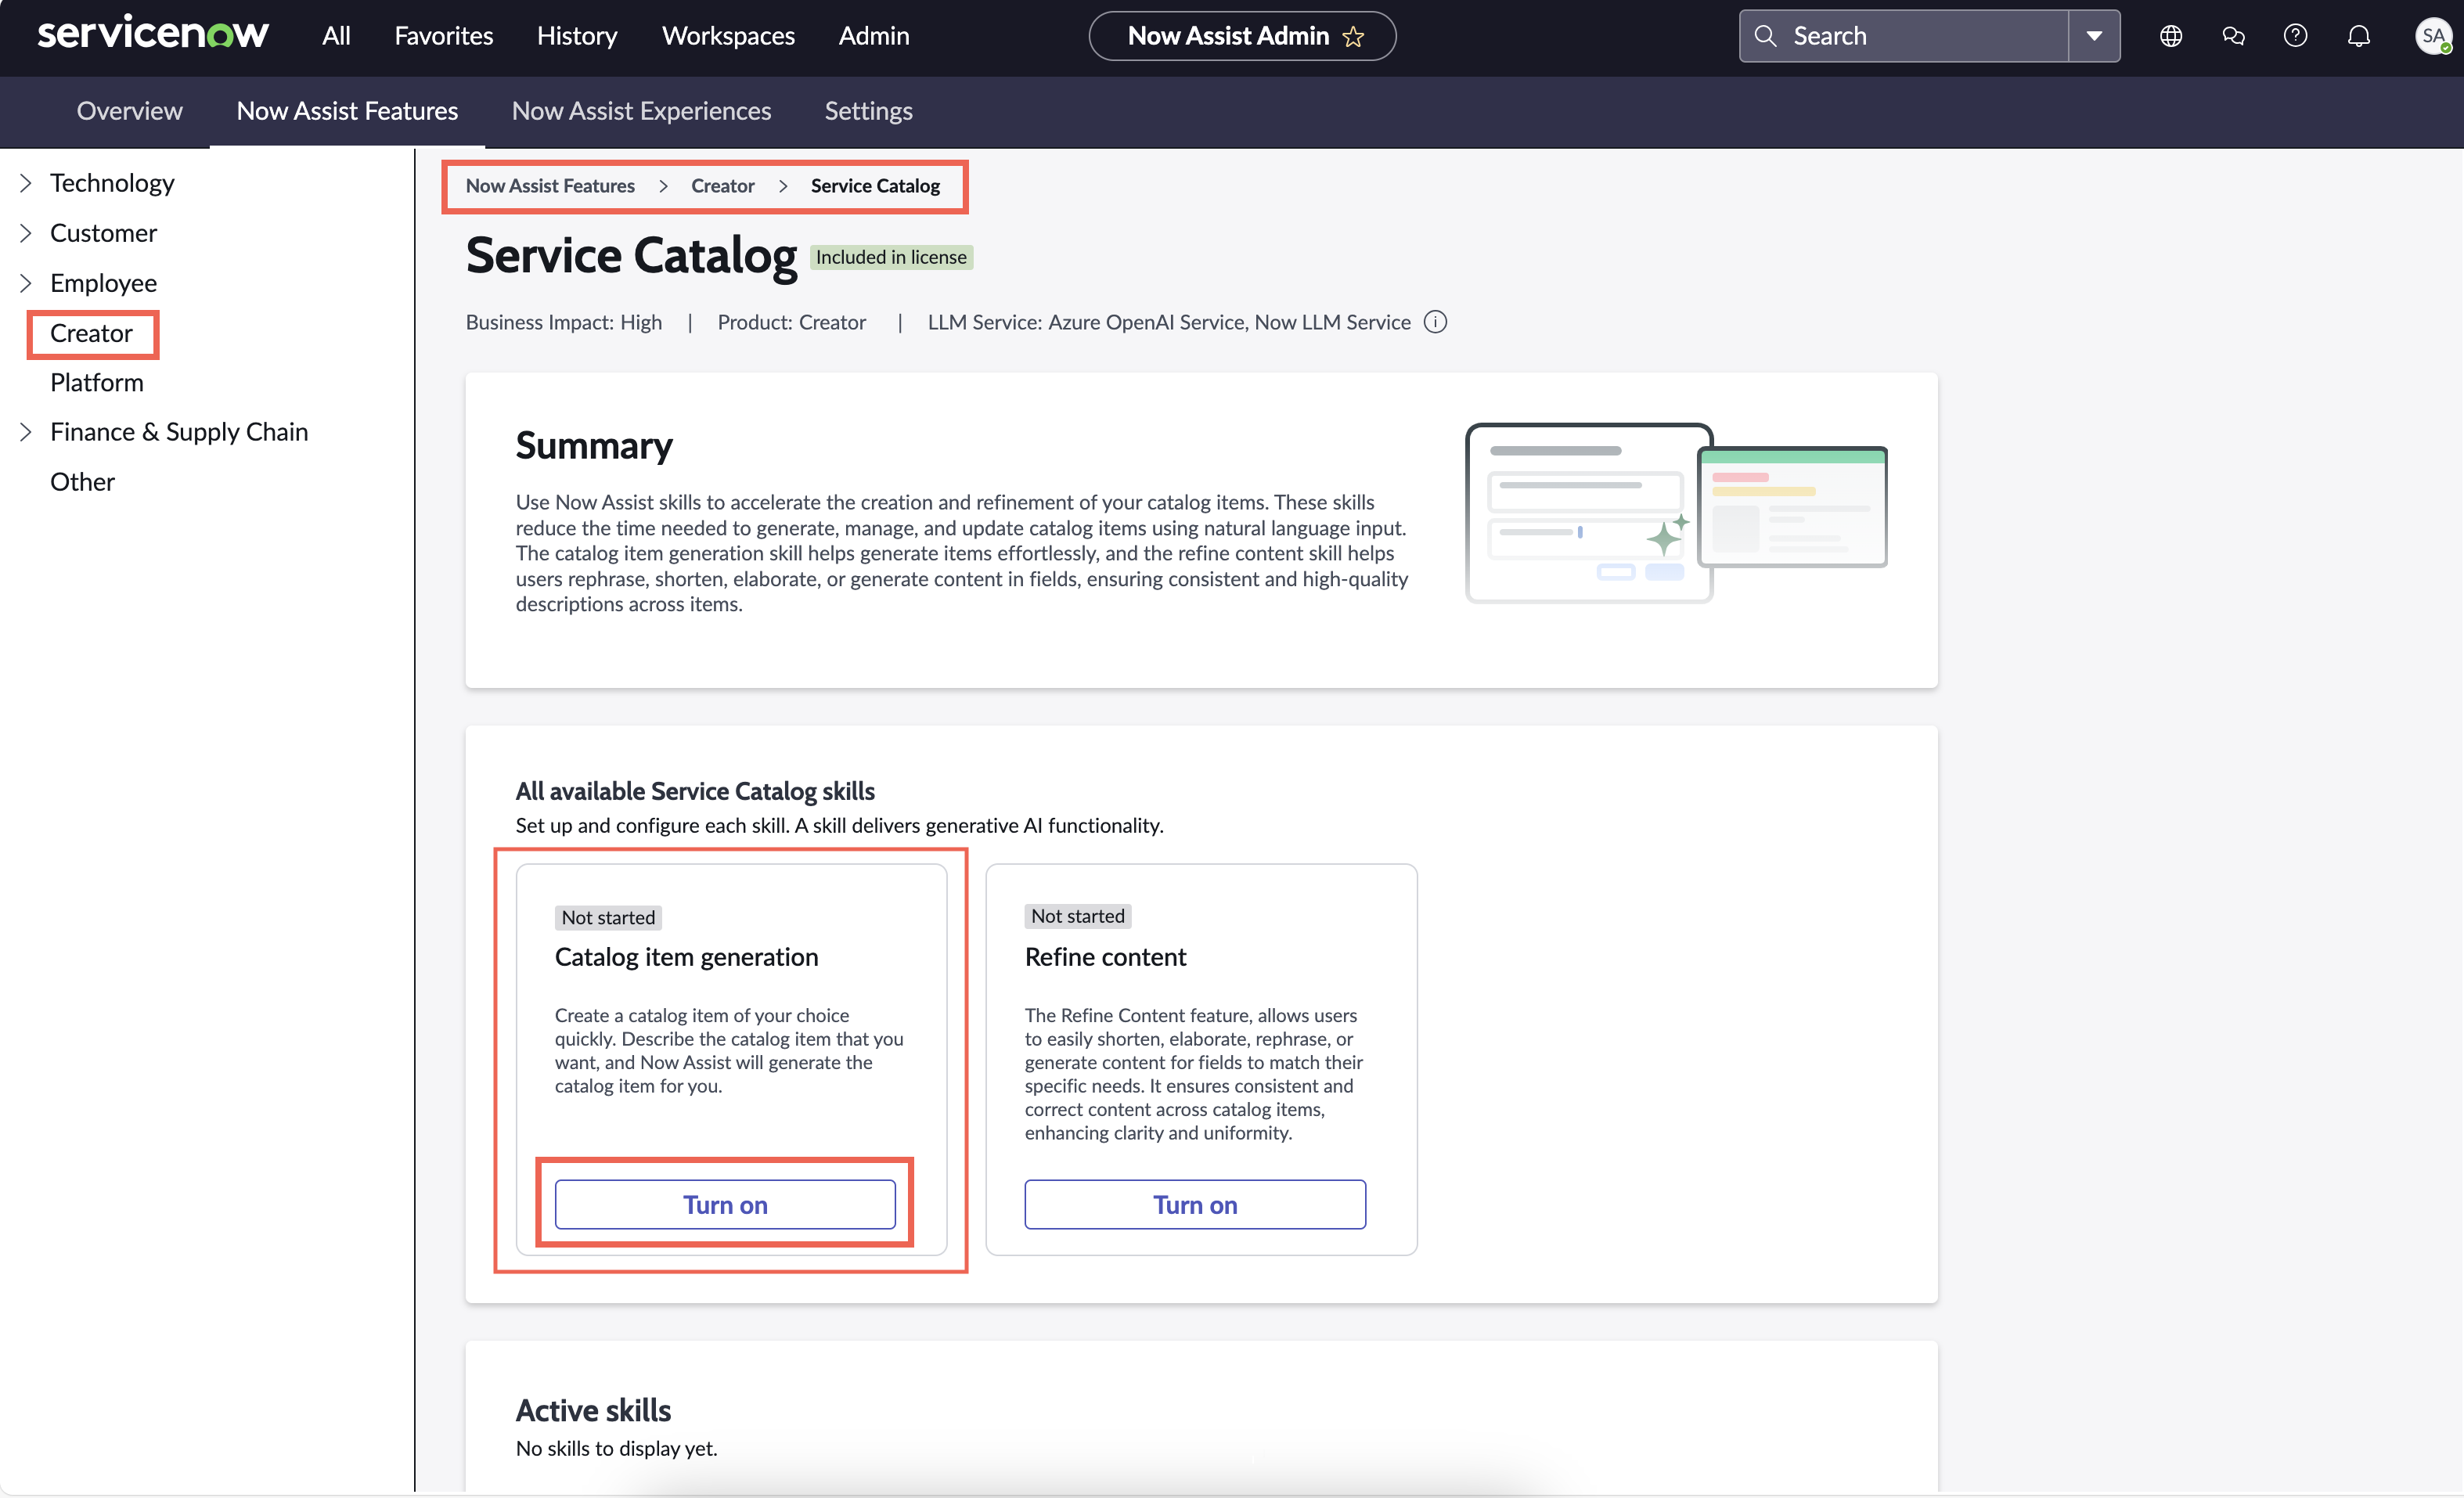
Task: Select Finance & Supply Chain label
Action: point(179,432)
